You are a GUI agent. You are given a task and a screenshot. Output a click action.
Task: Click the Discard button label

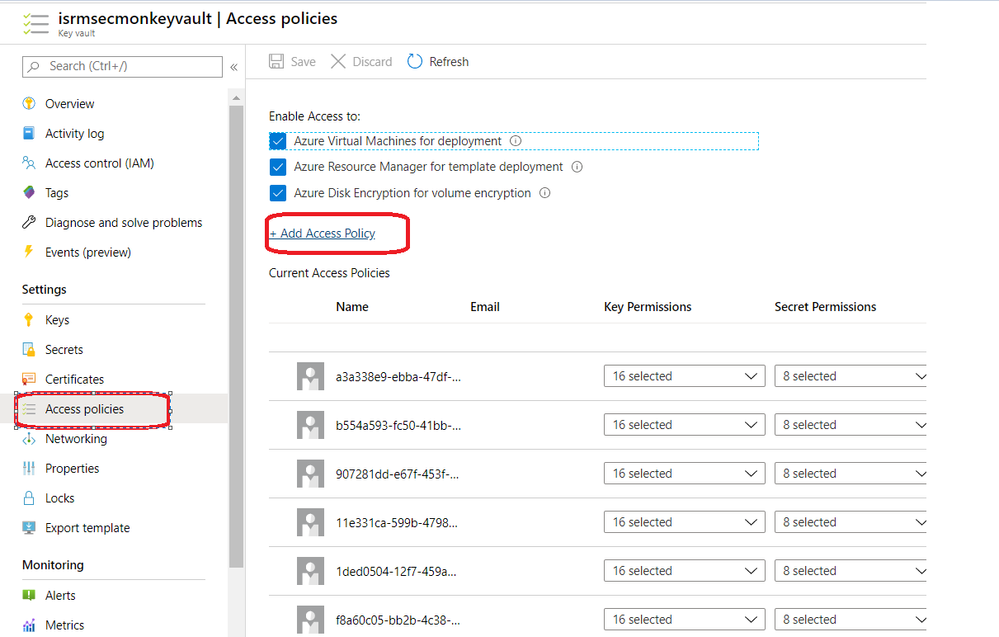click(x=372, y=62)
